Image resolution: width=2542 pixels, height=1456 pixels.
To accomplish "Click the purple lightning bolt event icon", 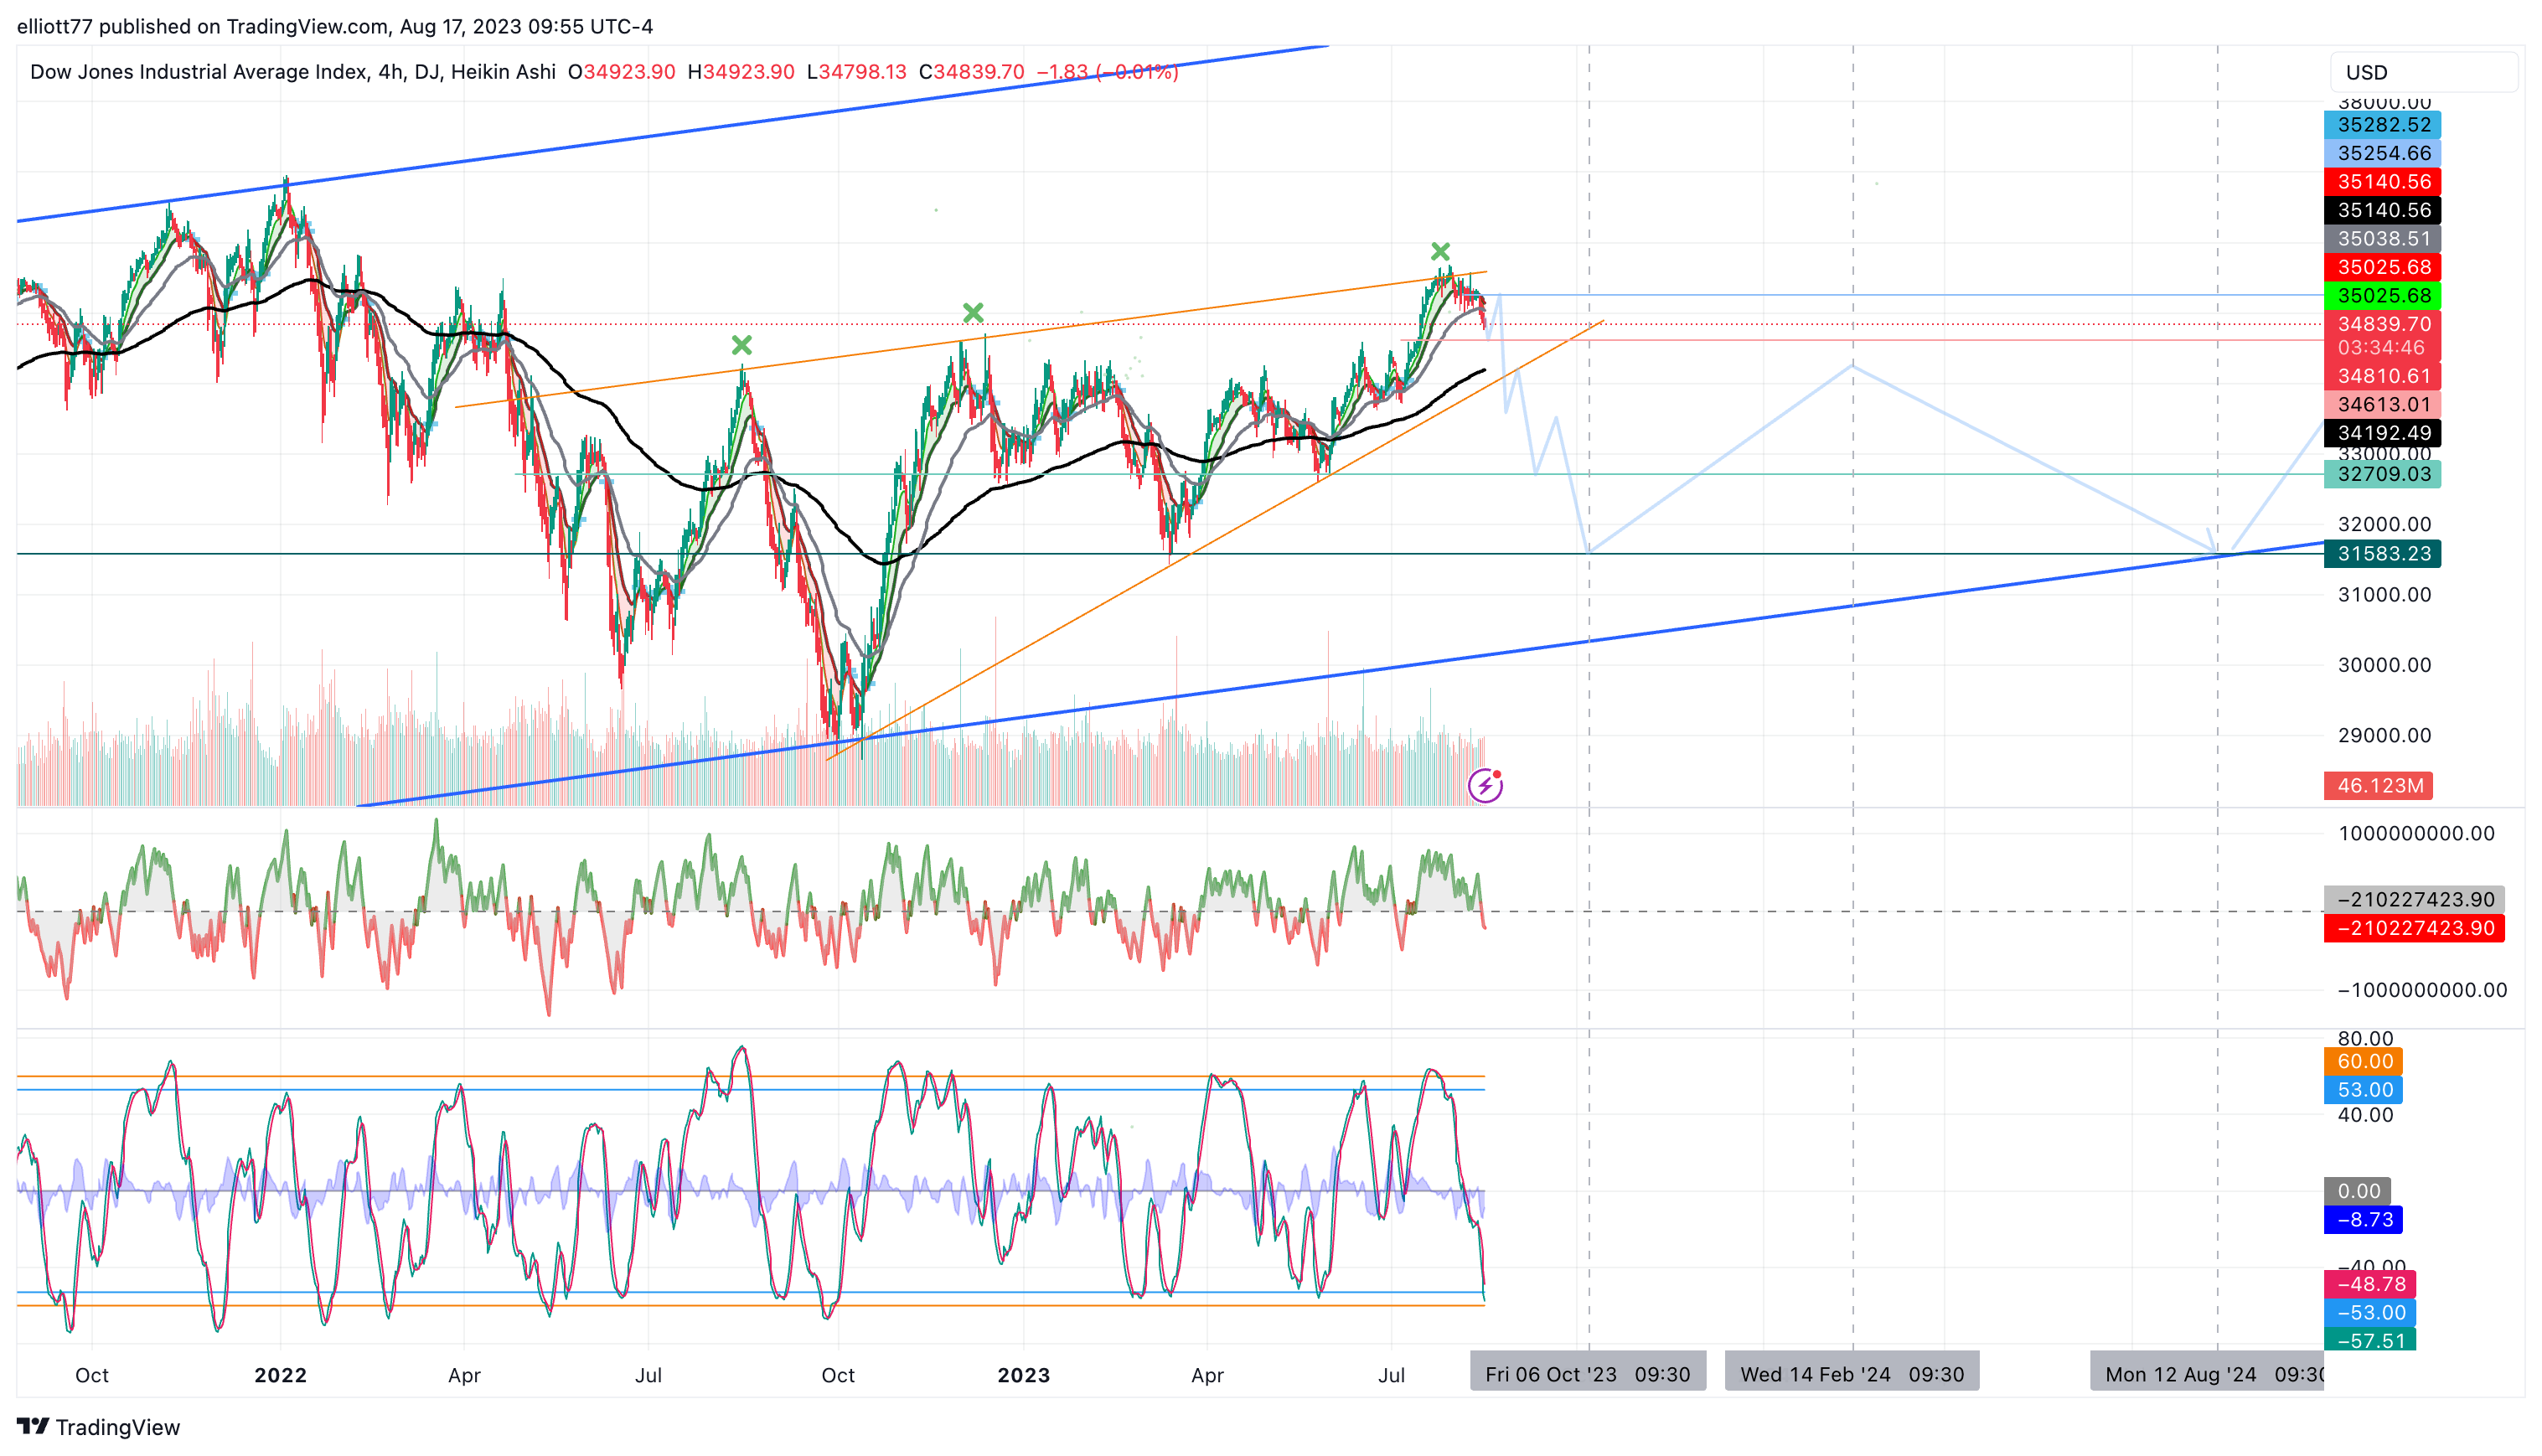I will pos(1485,786).
